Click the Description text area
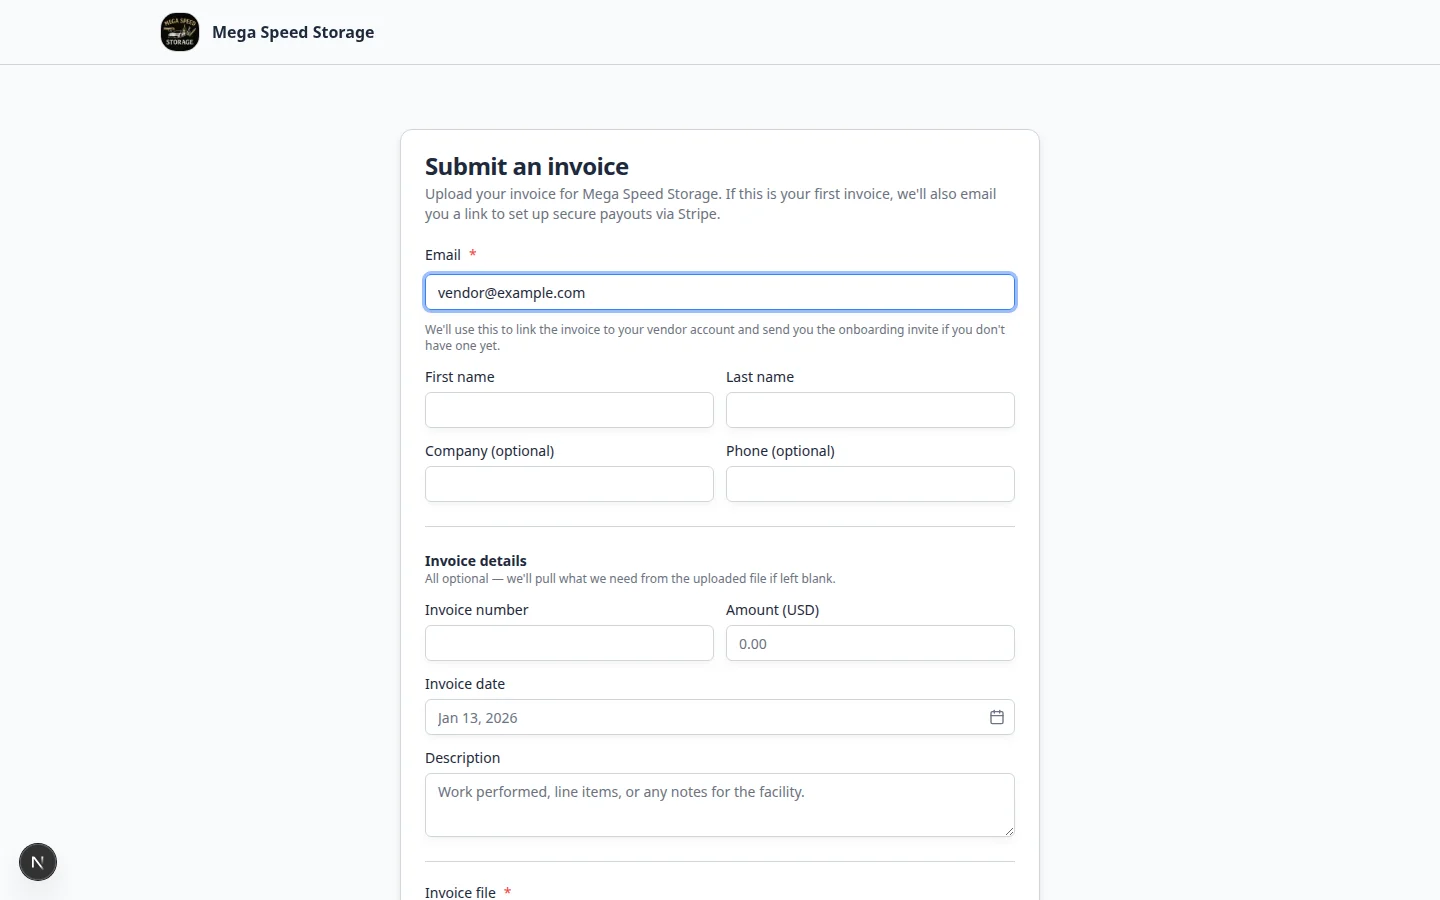The width and height of the screenshot is (1440, 900). tap(720, 805)
